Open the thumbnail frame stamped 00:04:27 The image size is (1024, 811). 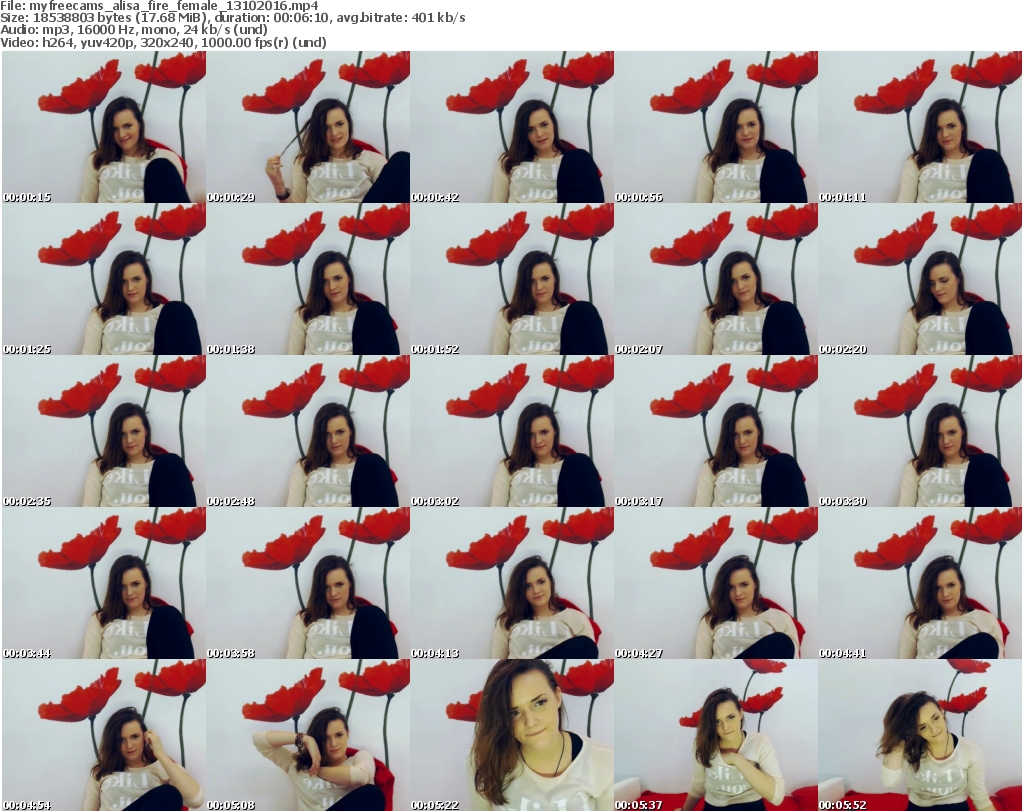[716, 583]
